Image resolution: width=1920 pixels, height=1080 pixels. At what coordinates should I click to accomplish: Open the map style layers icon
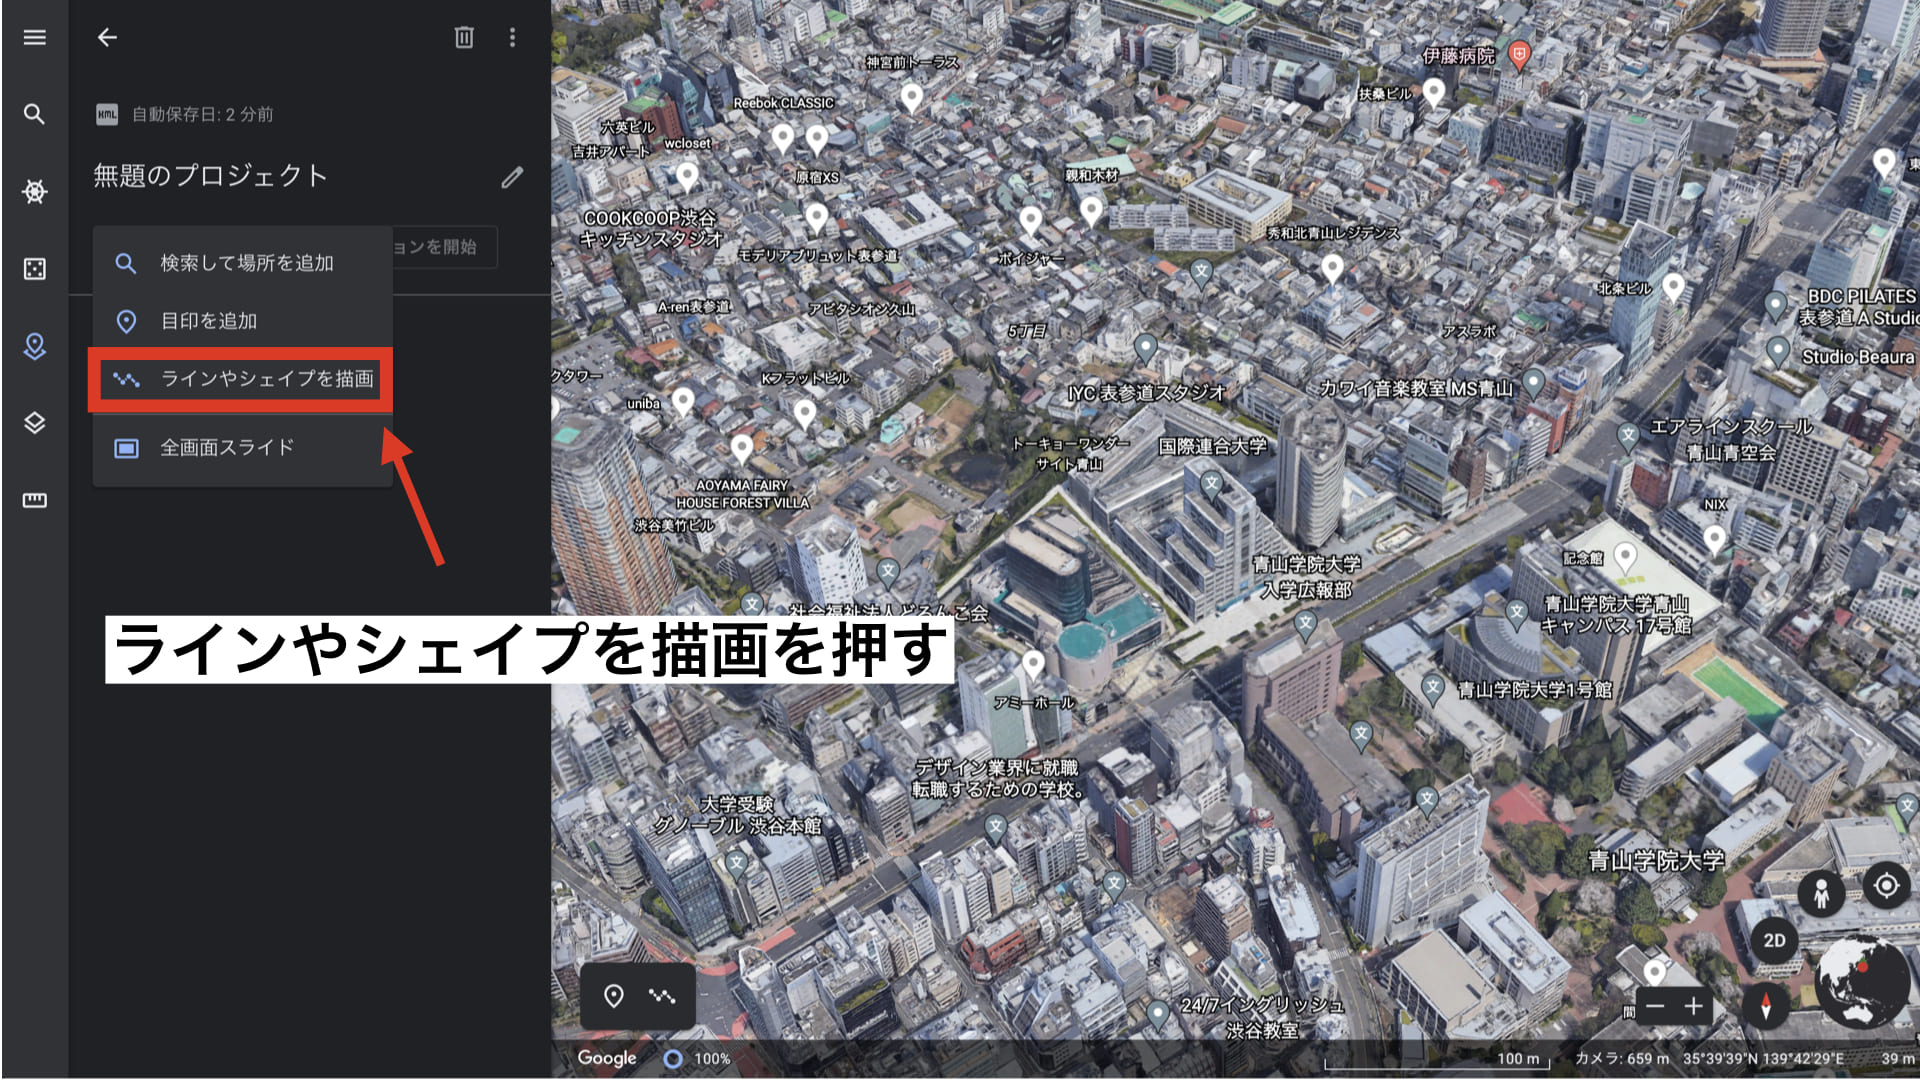click(x=35, y=423)
